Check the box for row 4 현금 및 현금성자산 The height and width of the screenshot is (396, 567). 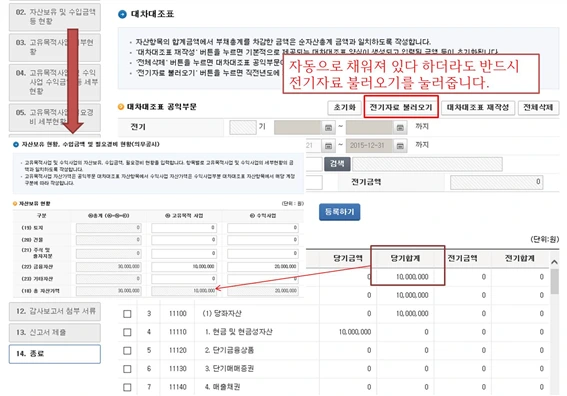pyautogui.click(x=127, y=332)
